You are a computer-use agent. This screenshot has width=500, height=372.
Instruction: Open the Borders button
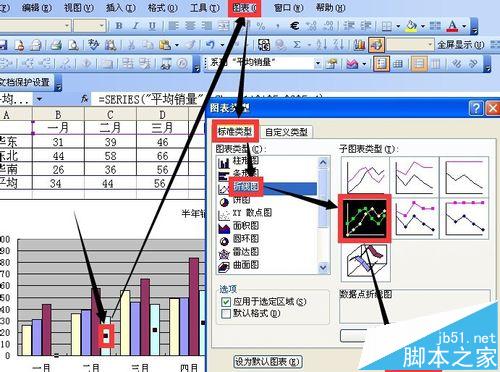click(x=387, y=26)
